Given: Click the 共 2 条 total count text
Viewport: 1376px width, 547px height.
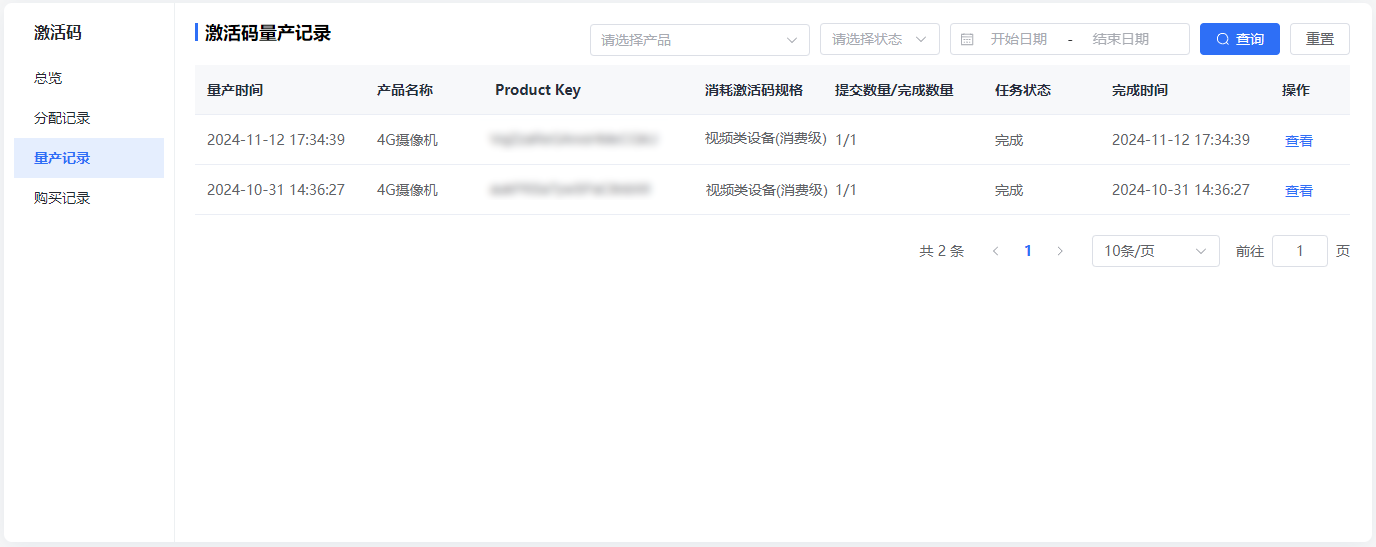Looking at the screenshot, I should click(x=942, y=251).
